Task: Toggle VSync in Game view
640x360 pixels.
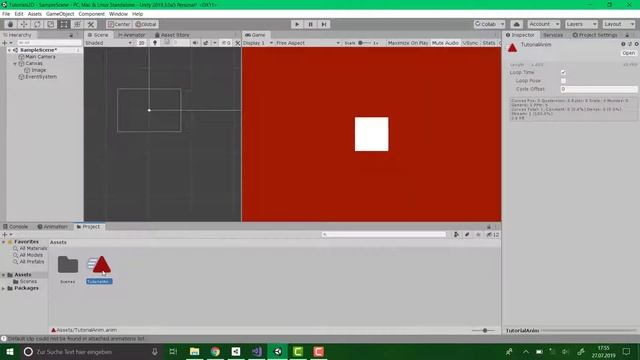Action: [x=471, y=43]
